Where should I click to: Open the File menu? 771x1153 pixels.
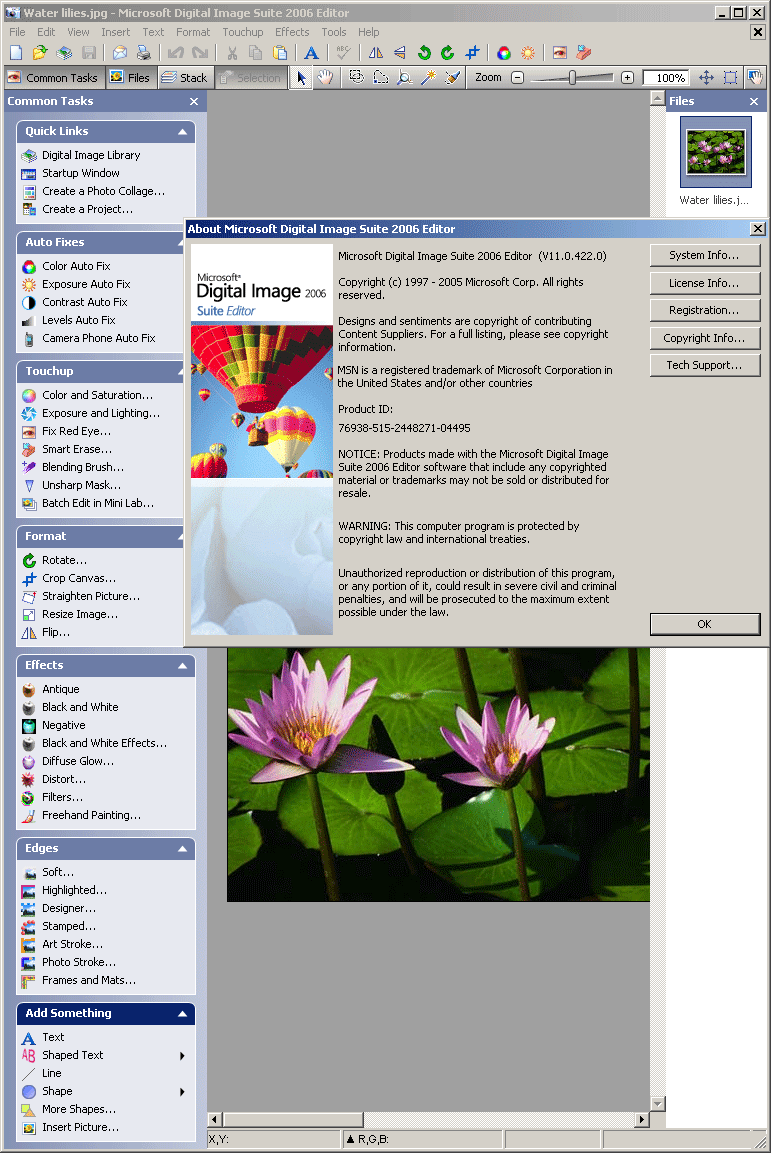point(17,32)
